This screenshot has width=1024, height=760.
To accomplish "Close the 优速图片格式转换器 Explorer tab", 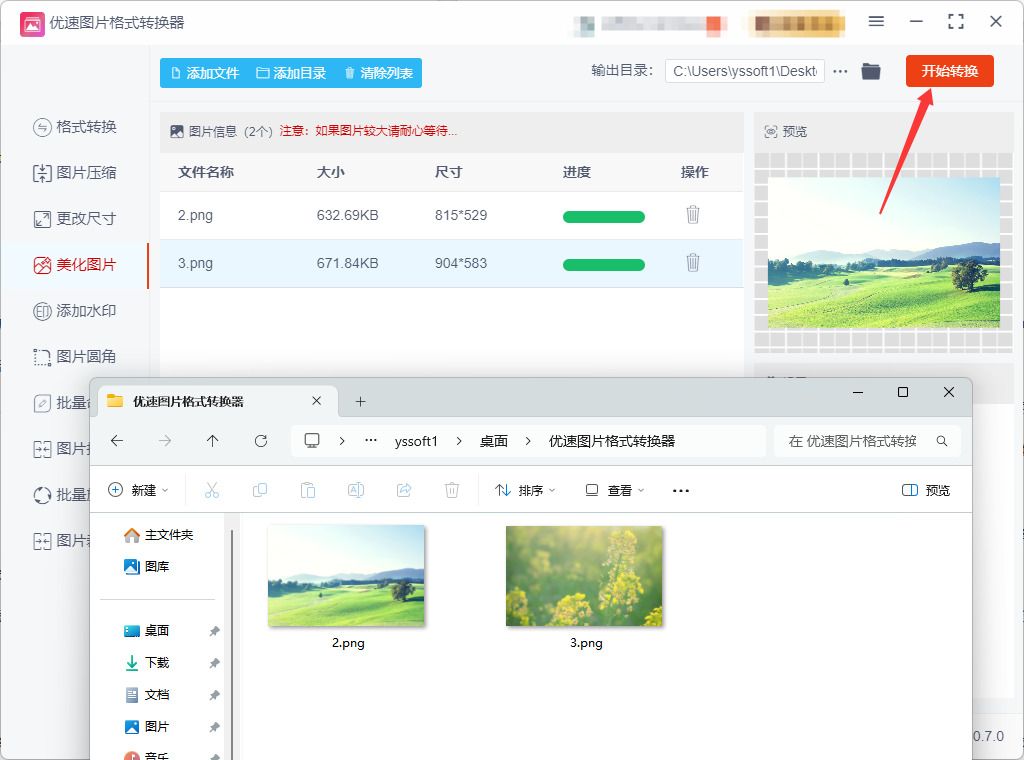I will click(317, 401).
